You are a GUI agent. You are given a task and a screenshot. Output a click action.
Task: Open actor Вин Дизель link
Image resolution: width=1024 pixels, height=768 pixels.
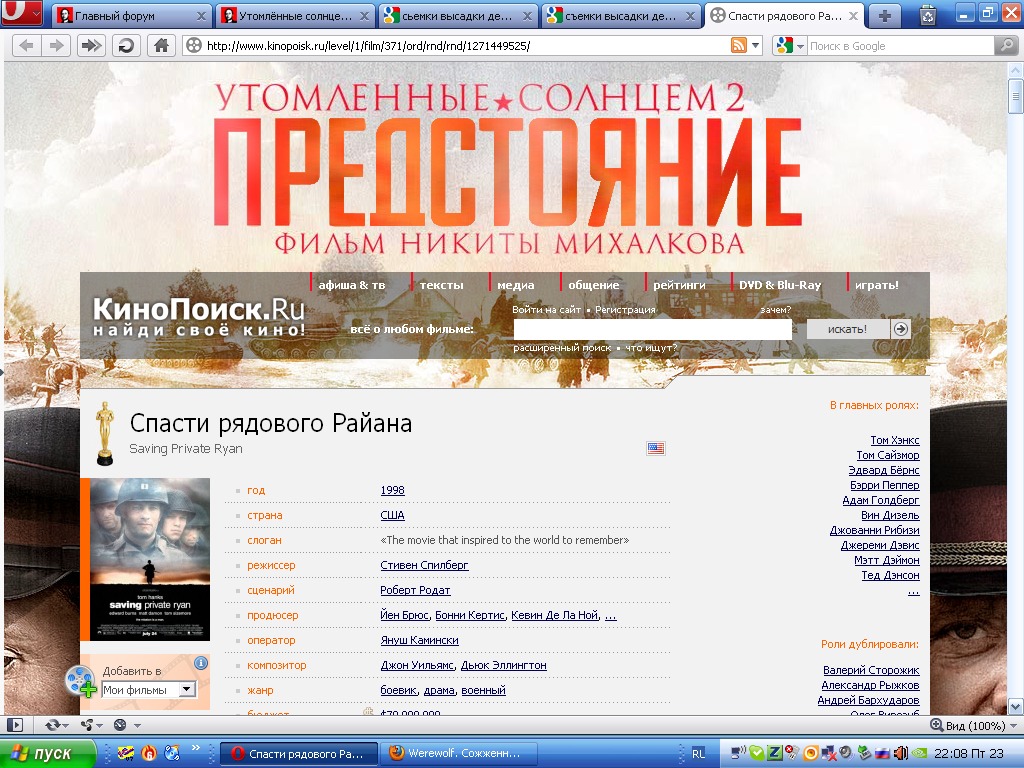point(889,515)
